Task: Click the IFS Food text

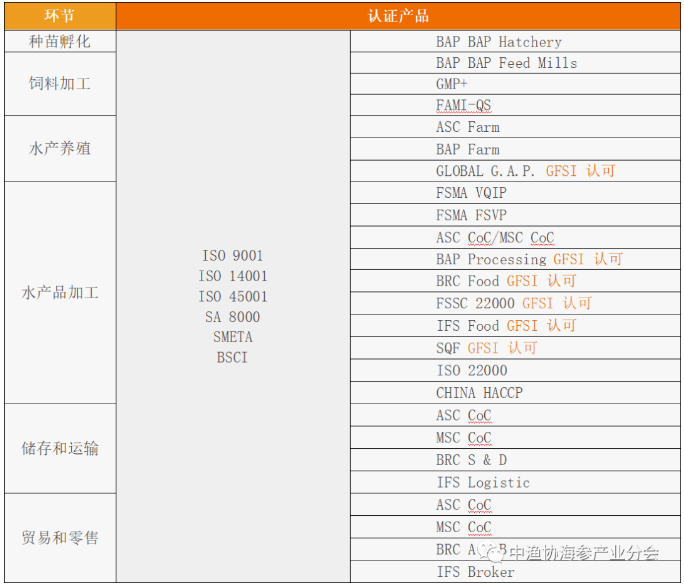Action: coord(468,326)
